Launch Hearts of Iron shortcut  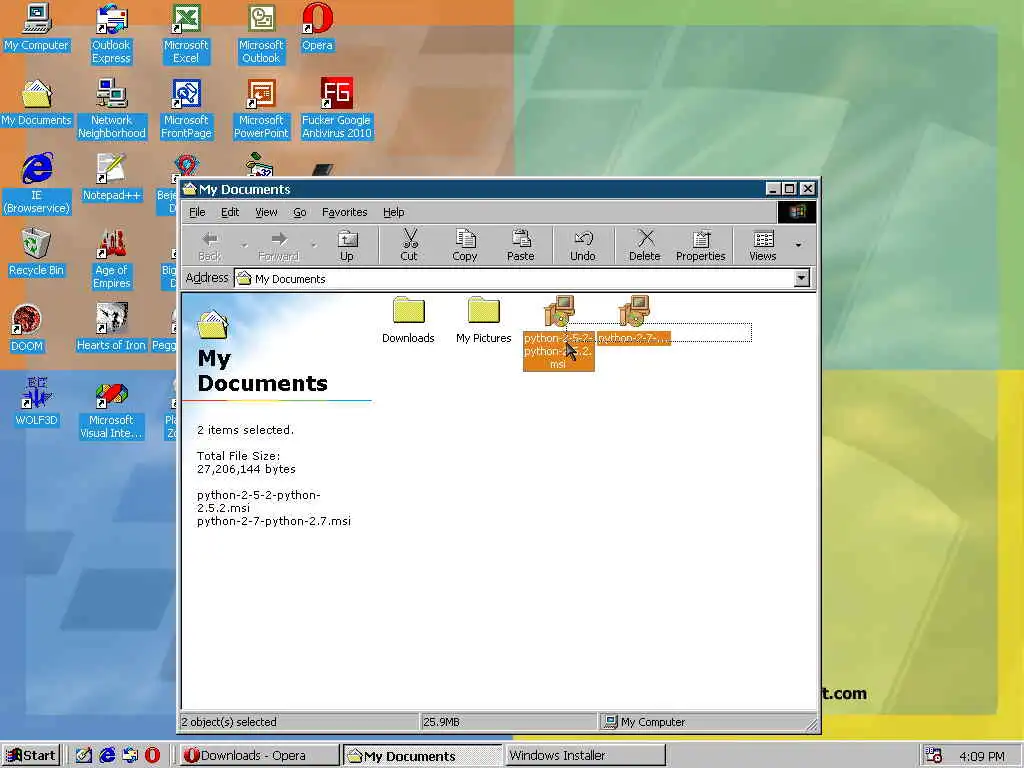pos(111,327)
